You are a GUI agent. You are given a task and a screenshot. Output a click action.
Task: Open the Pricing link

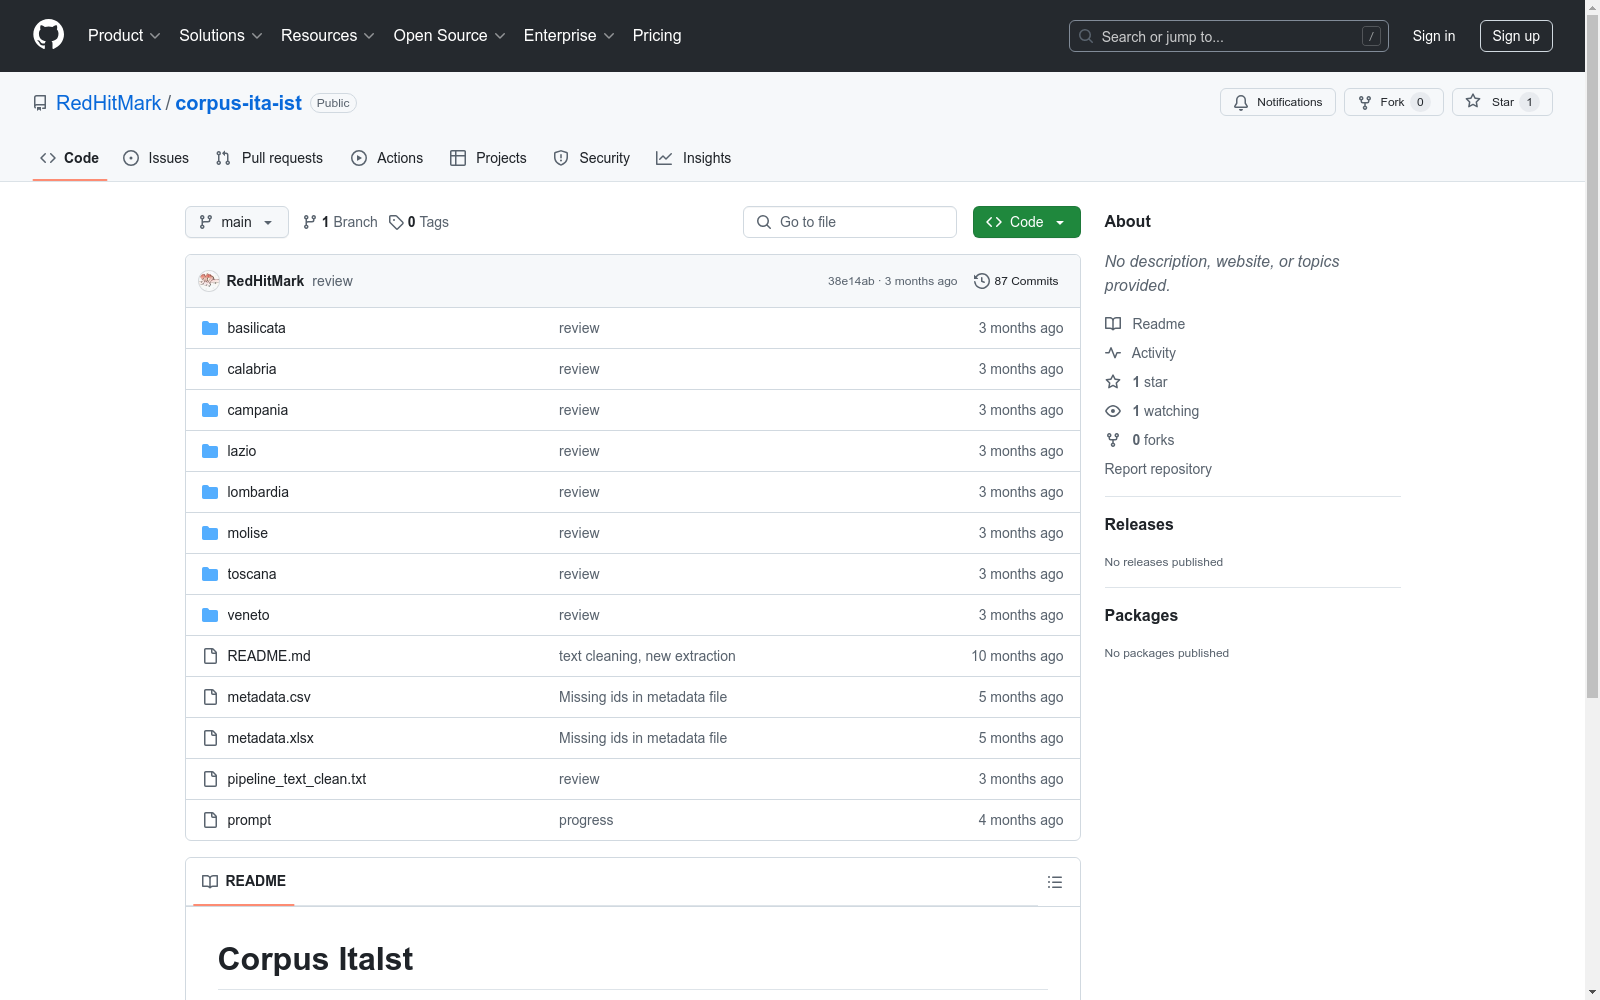pyautogui.click(x=657, y=35)
